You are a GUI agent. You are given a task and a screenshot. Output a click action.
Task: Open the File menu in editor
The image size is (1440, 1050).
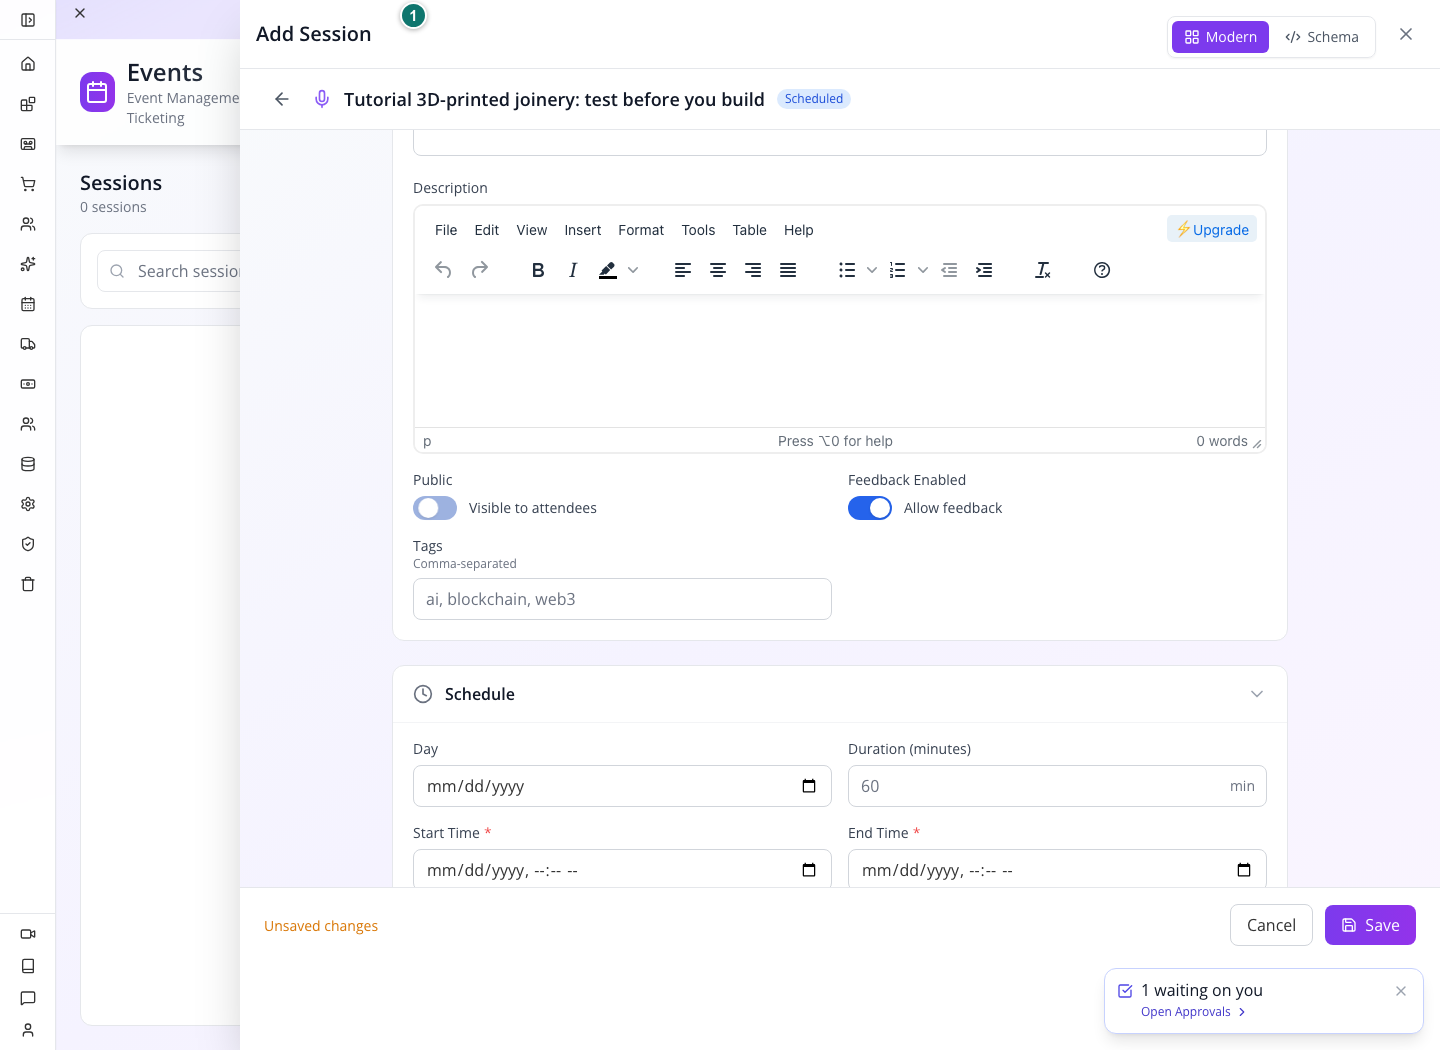click(446, 230)
